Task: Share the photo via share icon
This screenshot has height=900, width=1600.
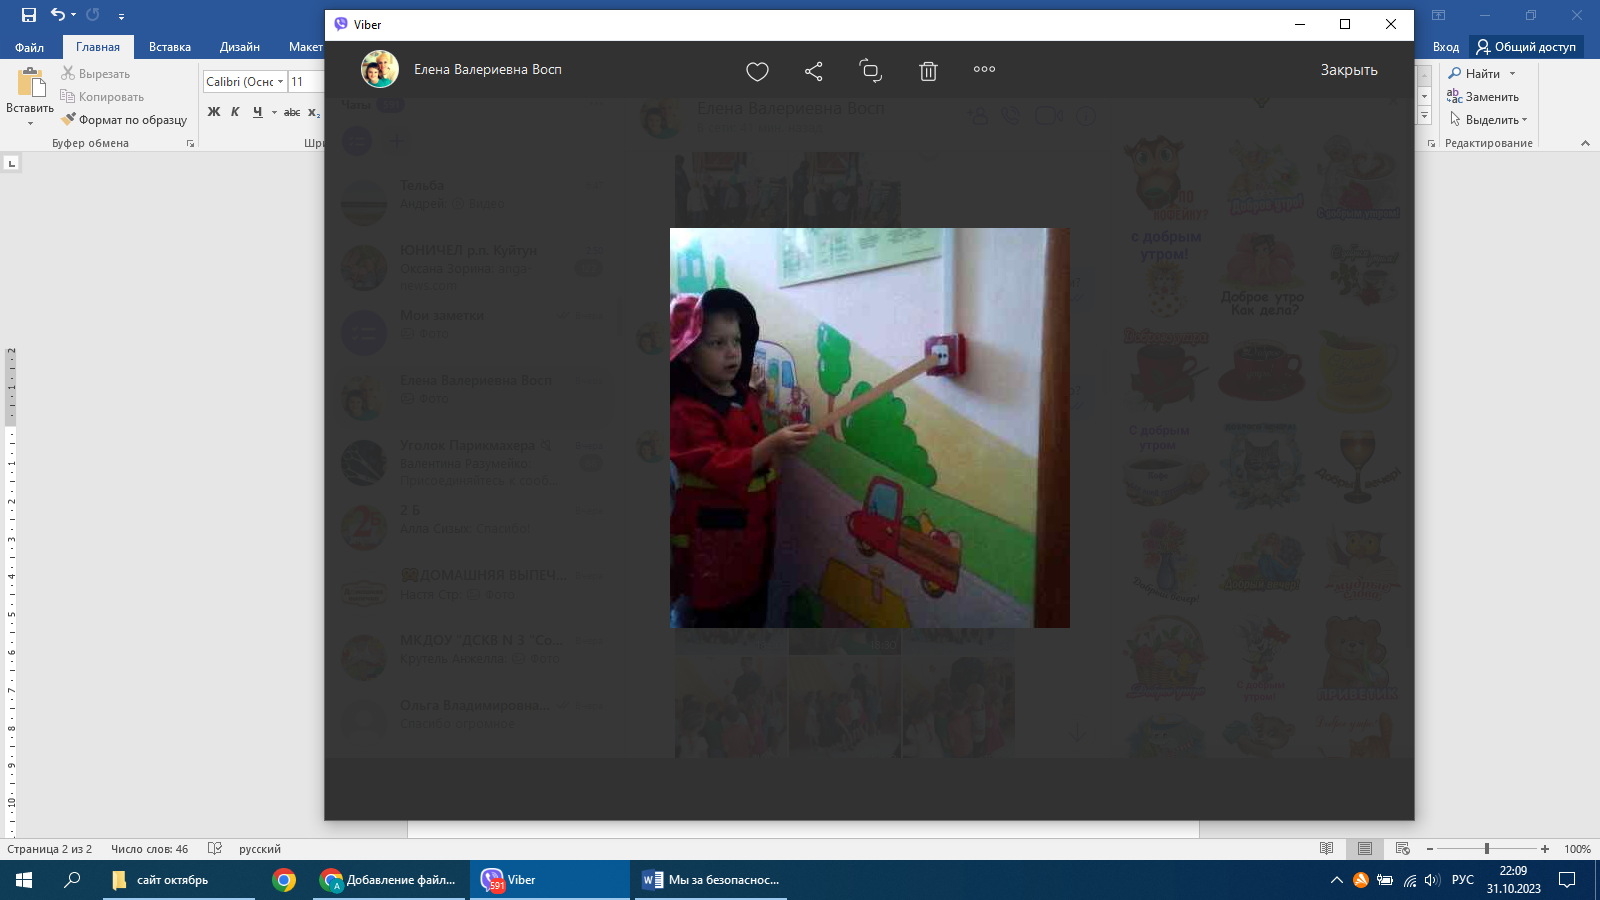Action: click(x=814, y=71)
